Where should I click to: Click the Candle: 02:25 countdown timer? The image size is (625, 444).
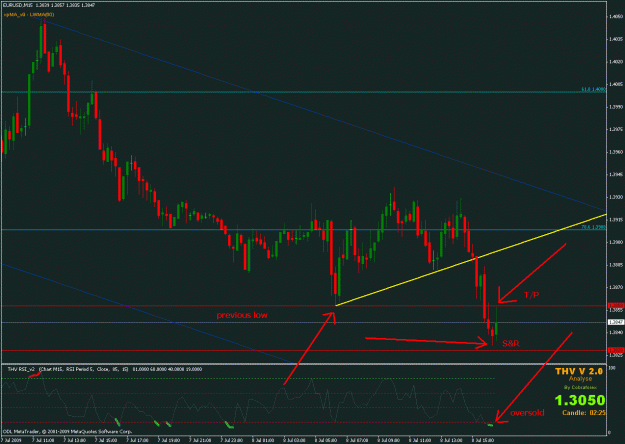tap(584, 413)
